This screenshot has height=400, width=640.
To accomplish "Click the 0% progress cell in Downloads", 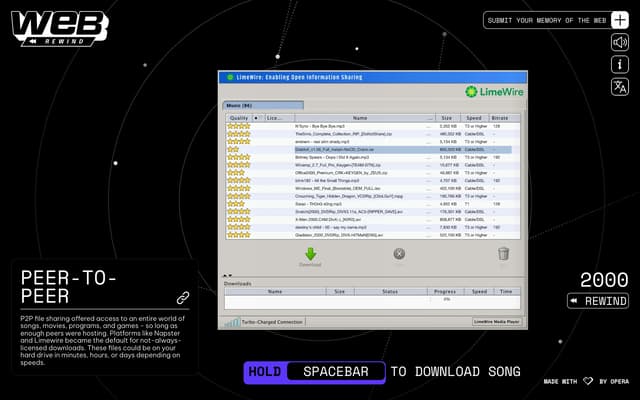I will pyautogui.click(x=447, y=299).
